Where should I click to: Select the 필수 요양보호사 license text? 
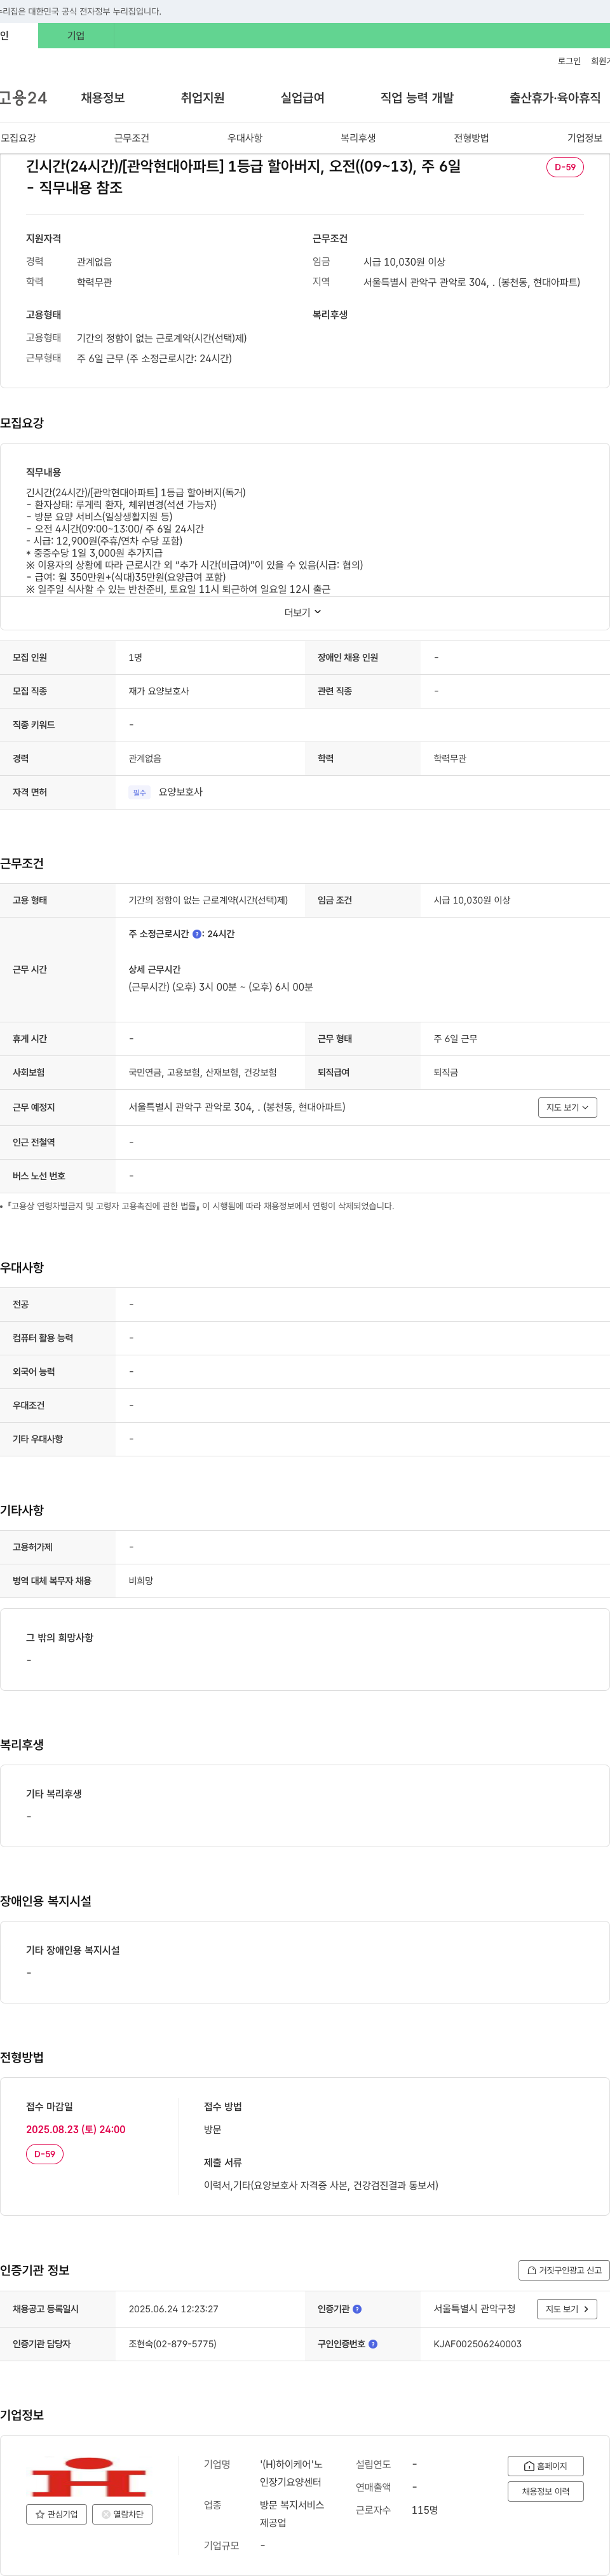tap(166, 792)
